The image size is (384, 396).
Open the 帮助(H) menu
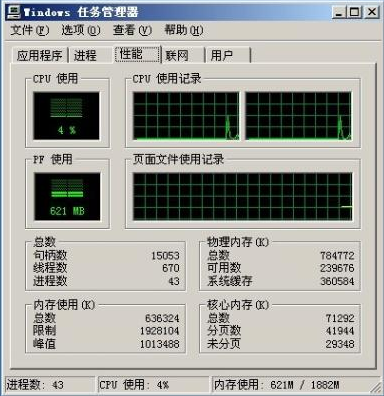point(184,30)
